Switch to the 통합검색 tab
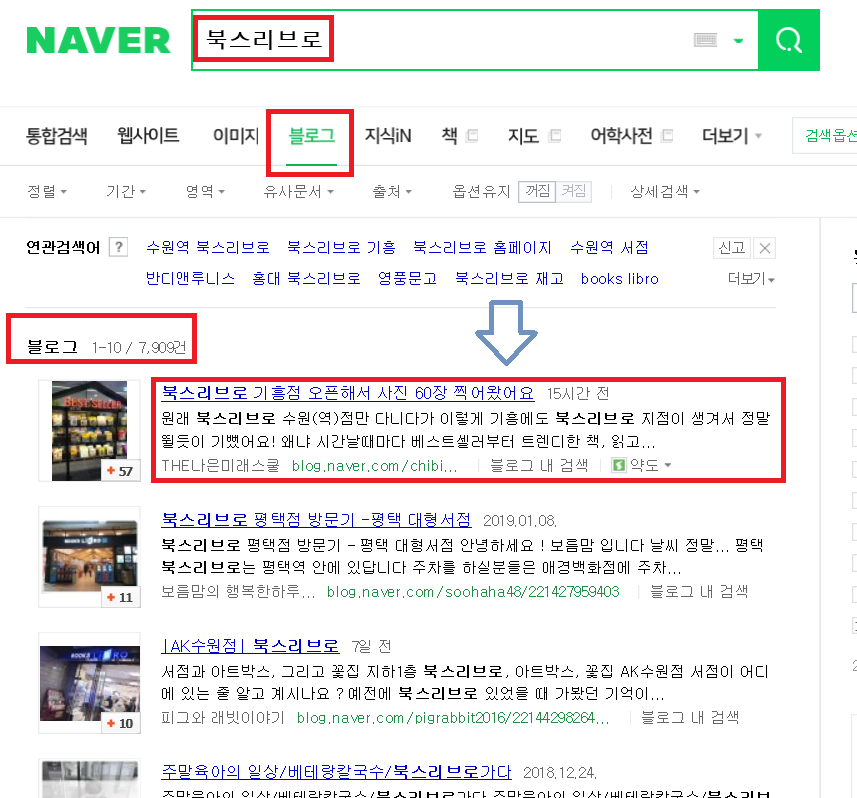 pyautogui.click(x=57, y=136)
